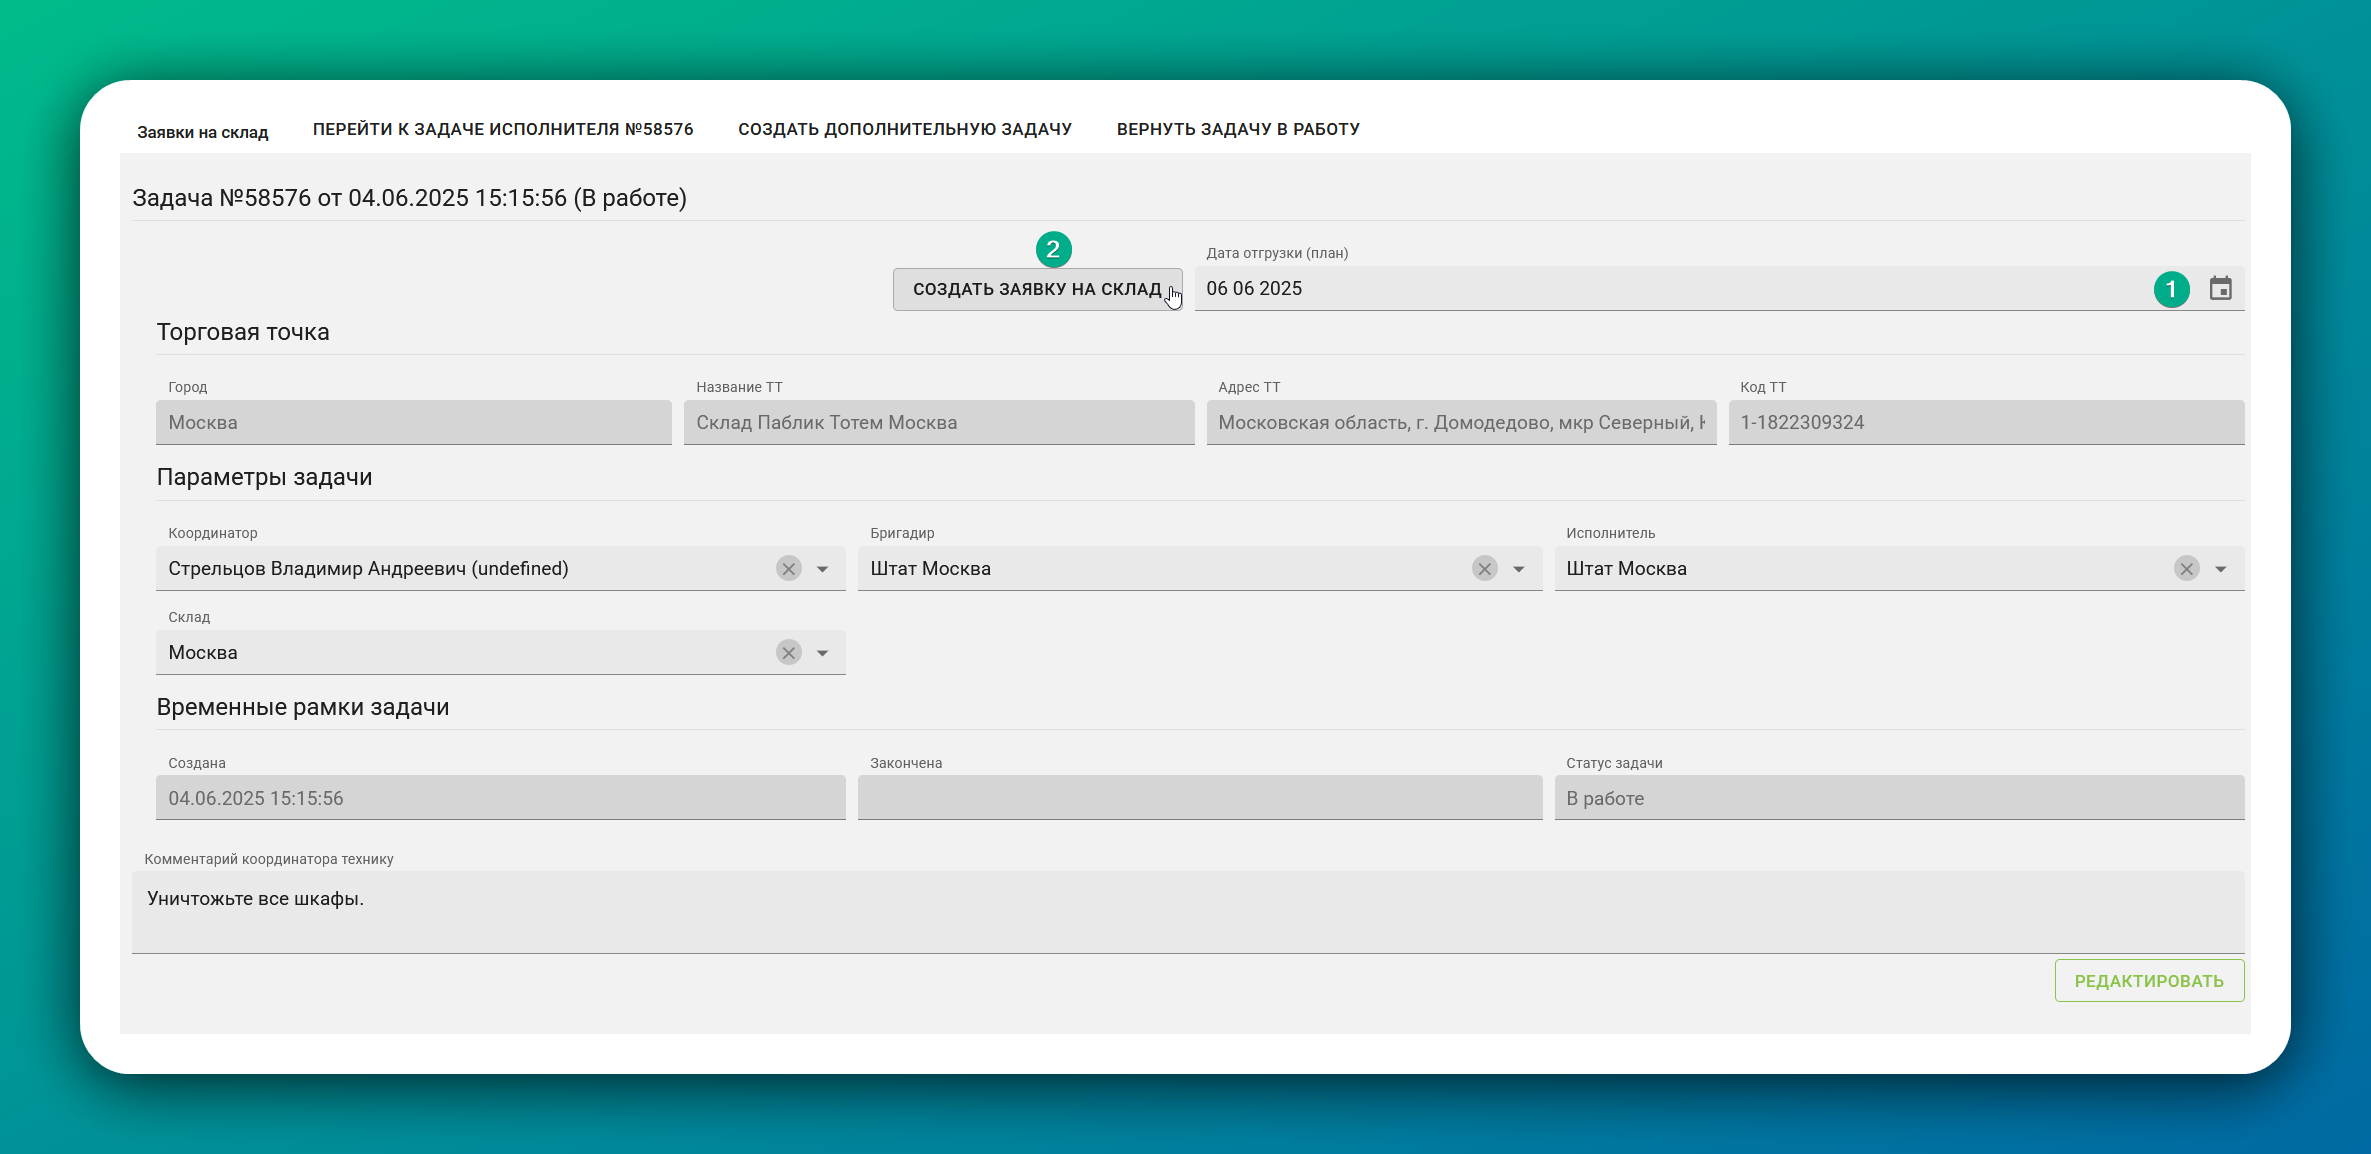Click the Код ТТ field

pyautogui.click(x=1986, y=422)
